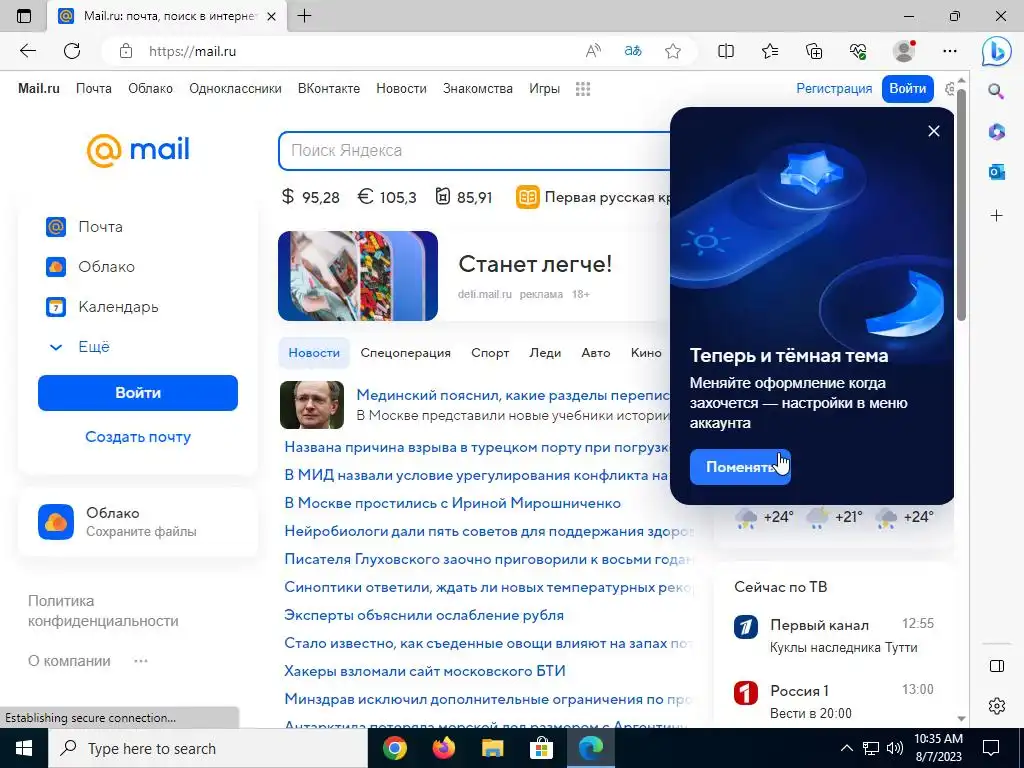Click Поменять button in theme popup
Image resolution: width=1024 pixels, height=768 pixels.
[740, 467]
